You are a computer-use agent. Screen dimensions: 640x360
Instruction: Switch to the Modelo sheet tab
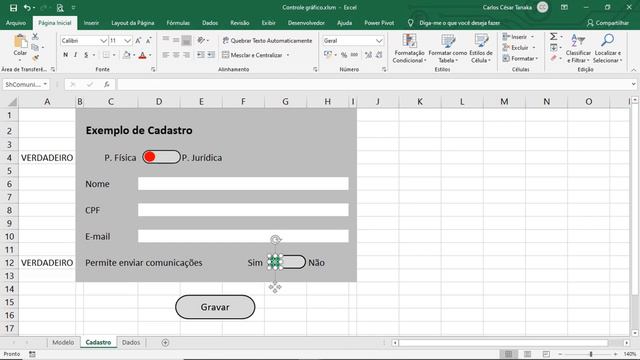coord(63,342)
